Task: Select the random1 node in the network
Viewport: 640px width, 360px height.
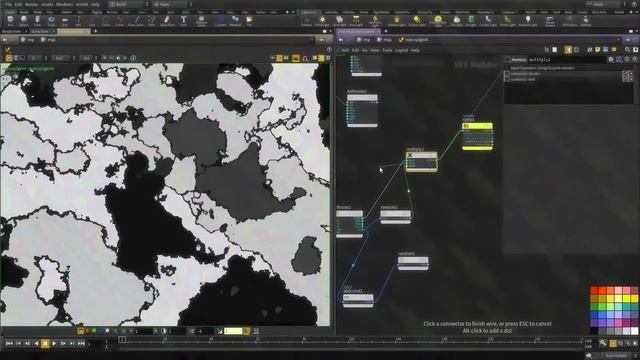Action: (413, 263)
